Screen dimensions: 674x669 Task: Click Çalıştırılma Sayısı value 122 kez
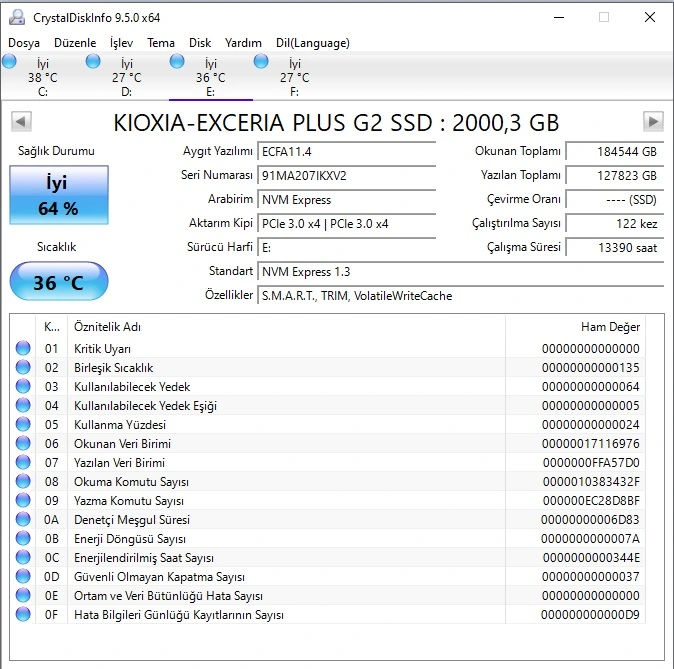pos(615,224)
